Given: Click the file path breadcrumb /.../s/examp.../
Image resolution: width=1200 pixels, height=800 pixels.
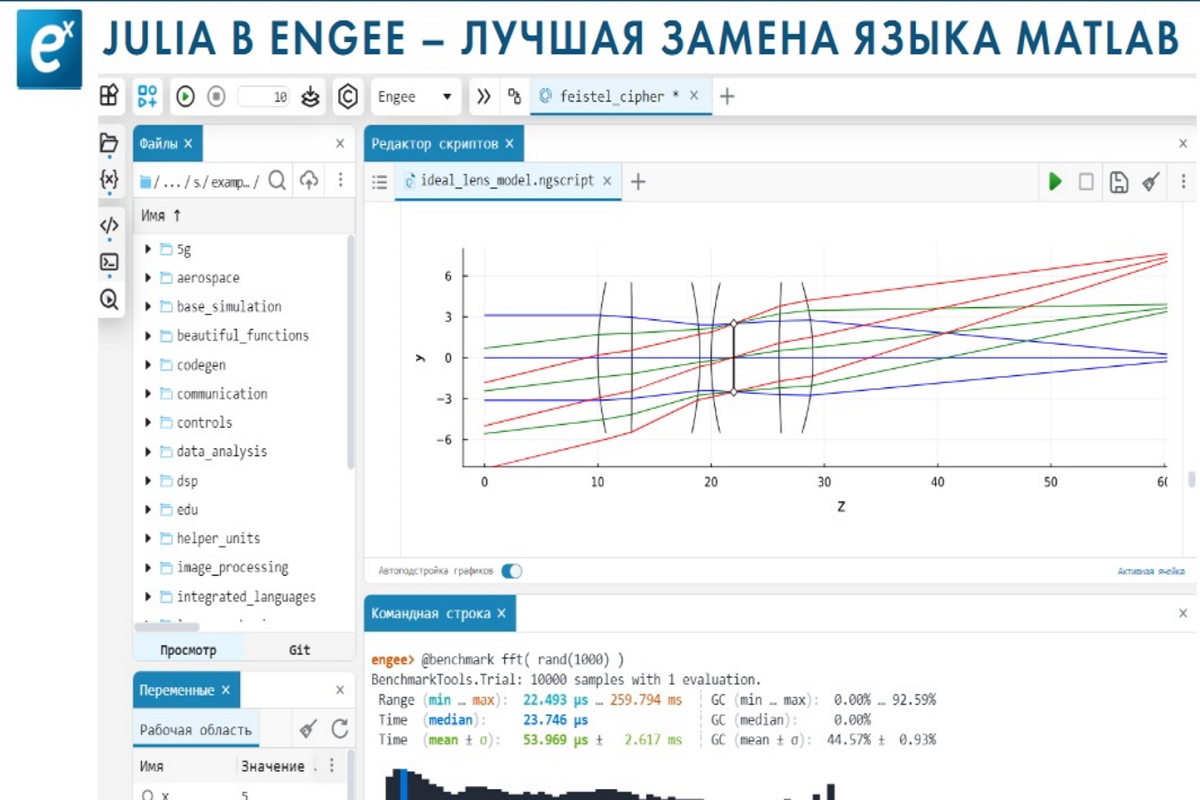Looking at the screenshot, I should pyautogui.click(x=200, y=182).
